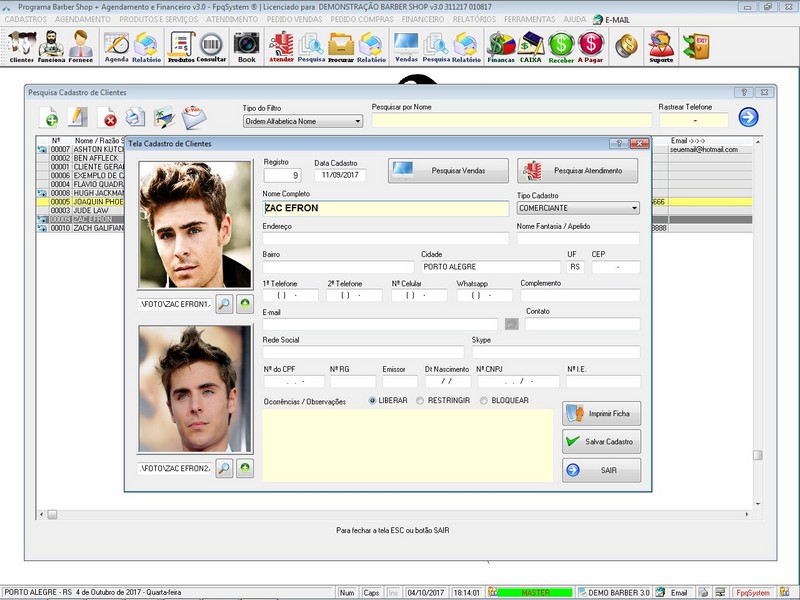Select the LIBERAR radio option

[373, 401]
